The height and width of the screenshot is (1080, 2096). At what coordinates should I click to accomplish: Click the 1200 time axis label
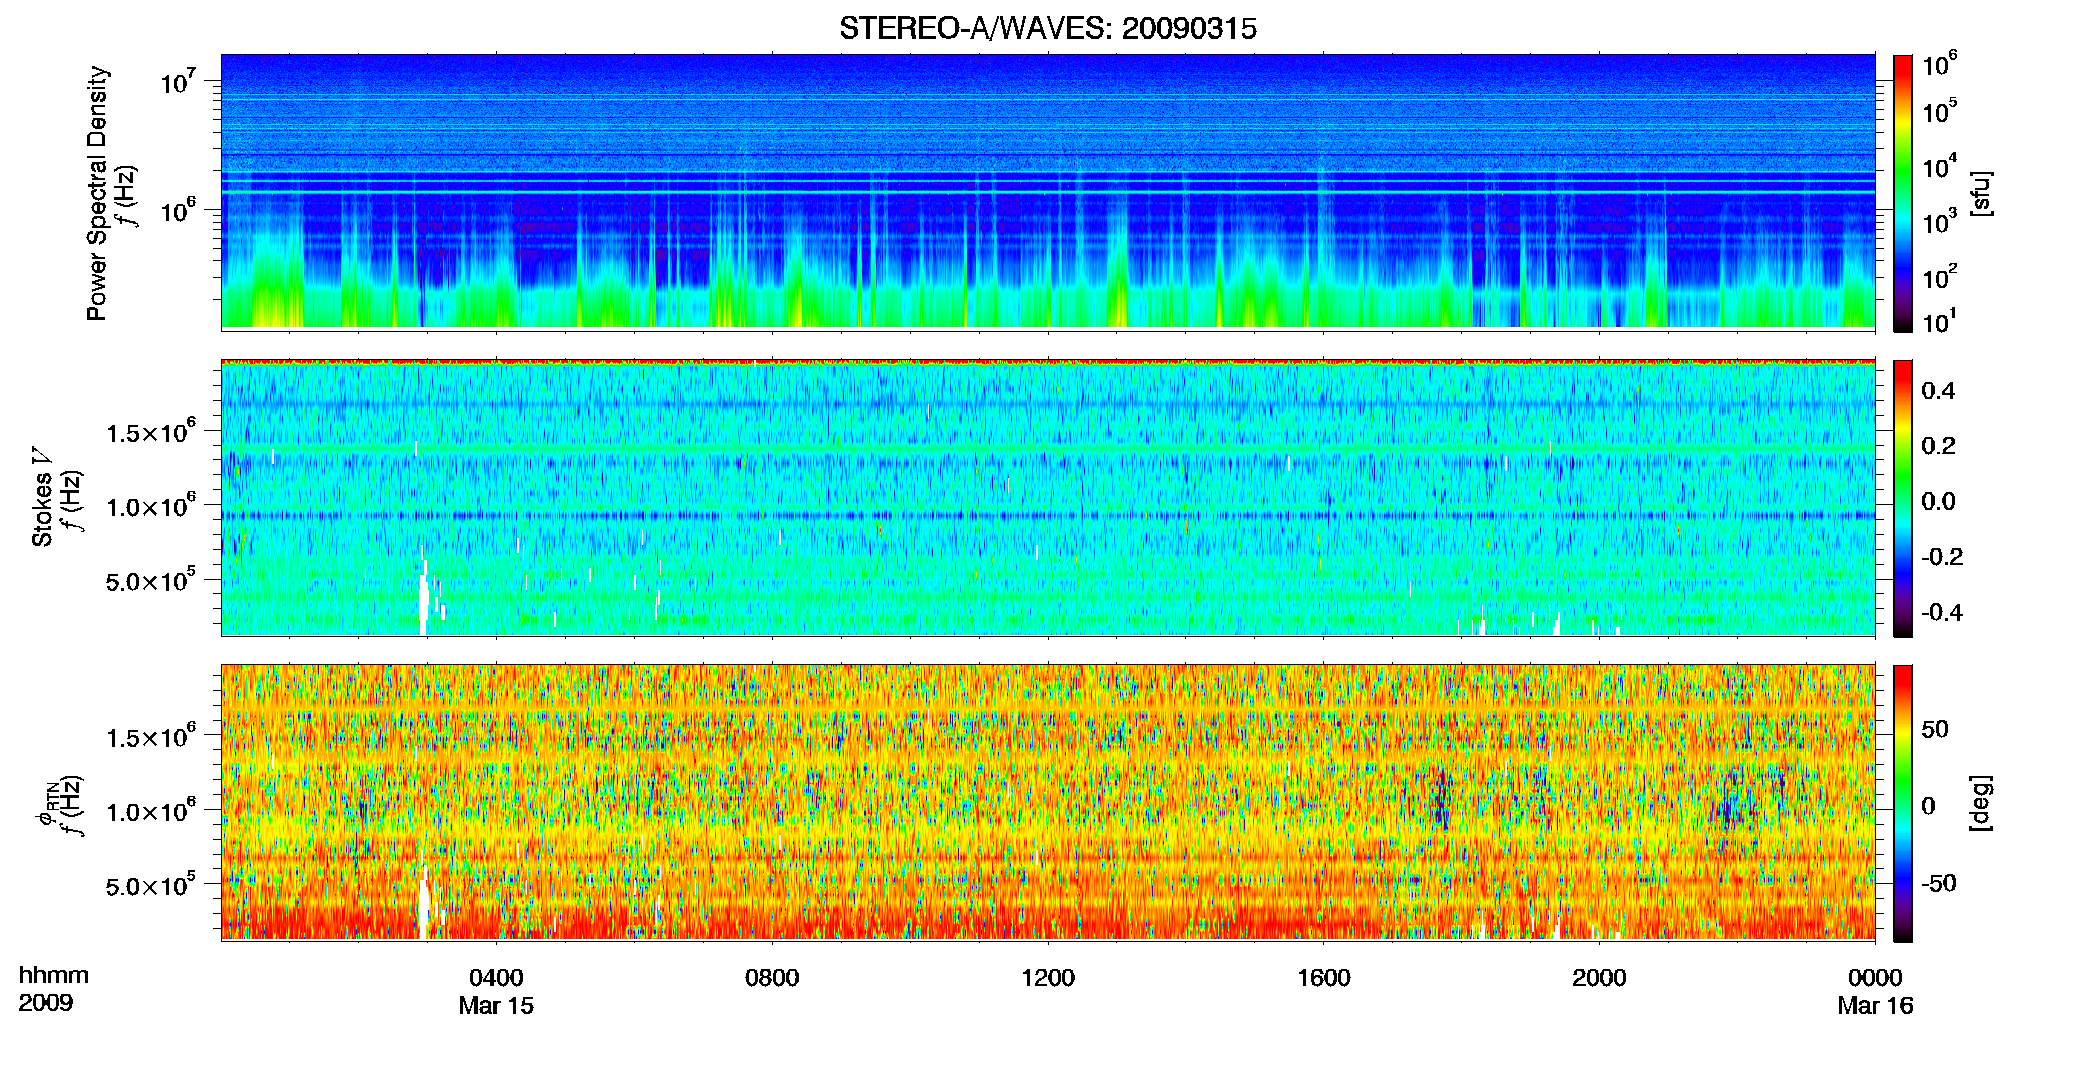(x=1048, y=978)
